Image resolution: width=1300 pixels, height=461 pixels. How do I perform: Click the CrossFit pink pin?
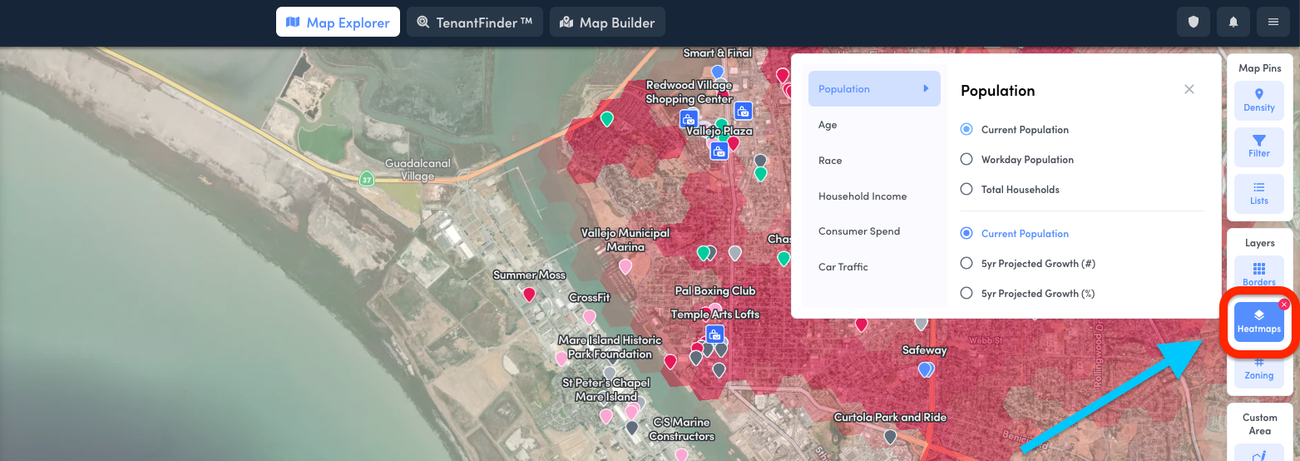pos(589,316)
